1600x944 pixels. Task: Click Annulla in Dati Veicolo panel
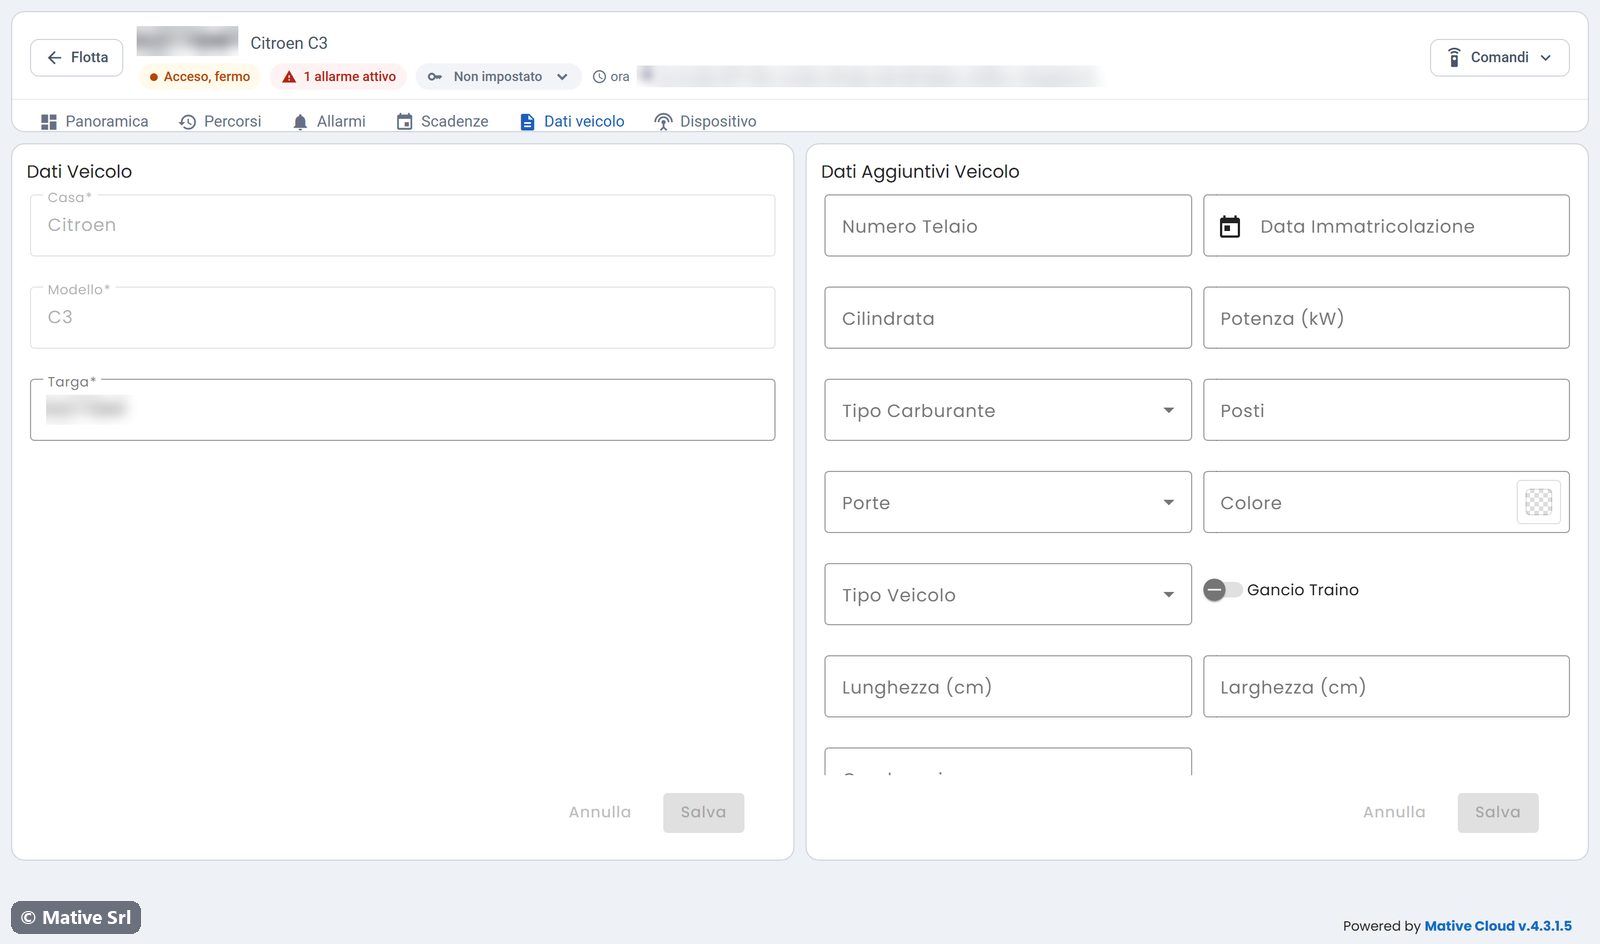click(x=600, y=812)
